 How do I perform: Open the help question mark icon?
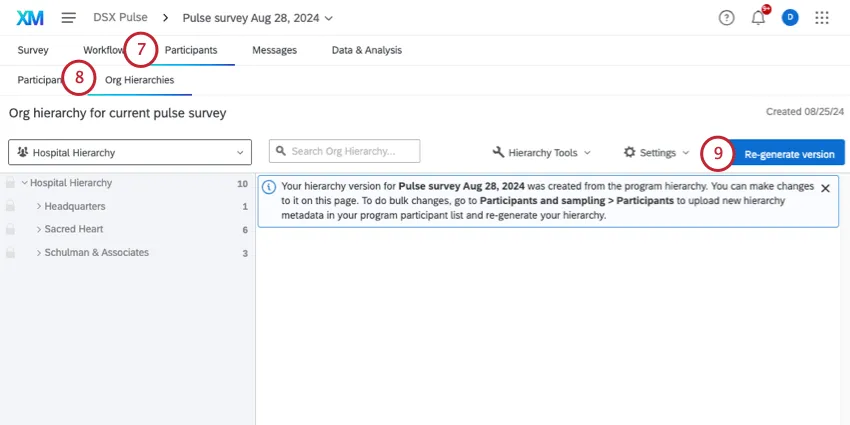coord(726,18)
